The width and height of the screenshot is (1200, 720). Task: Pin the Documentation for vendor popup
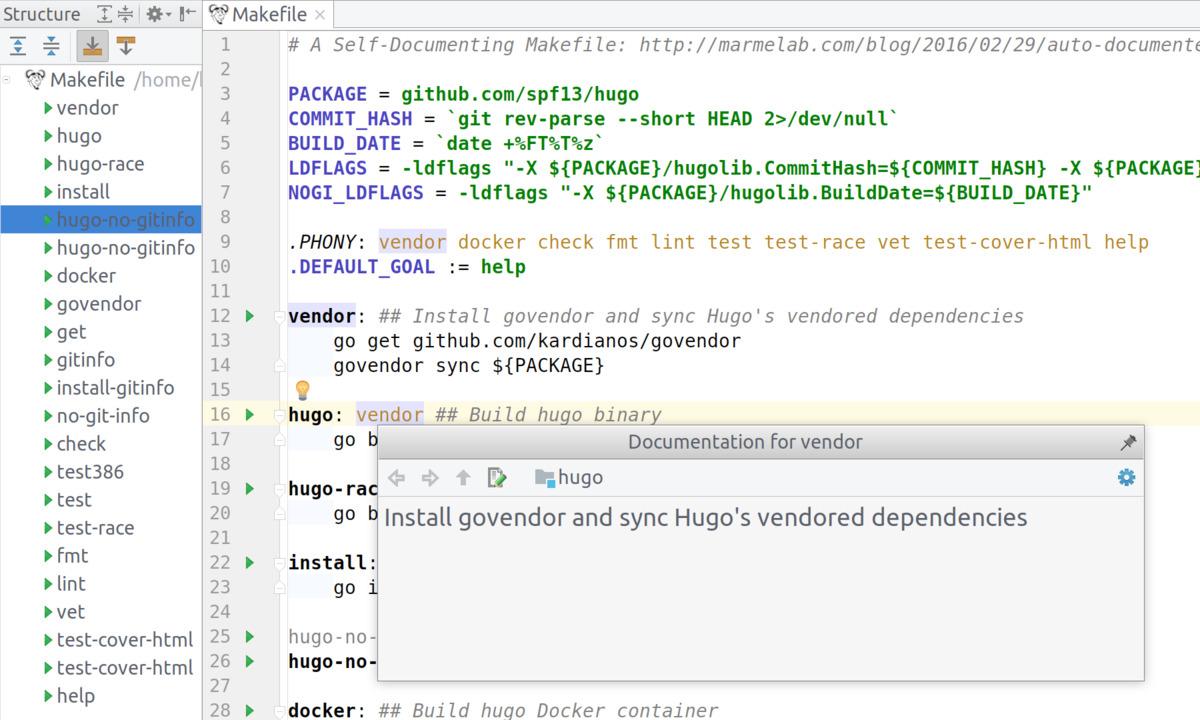[1128, 442]
